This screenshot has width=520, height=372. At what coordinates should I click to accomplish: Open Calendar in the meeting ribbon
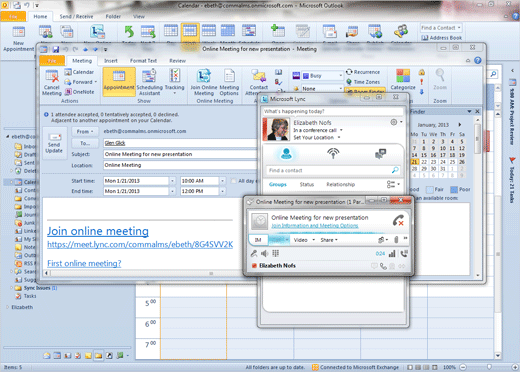click(79, 72)
